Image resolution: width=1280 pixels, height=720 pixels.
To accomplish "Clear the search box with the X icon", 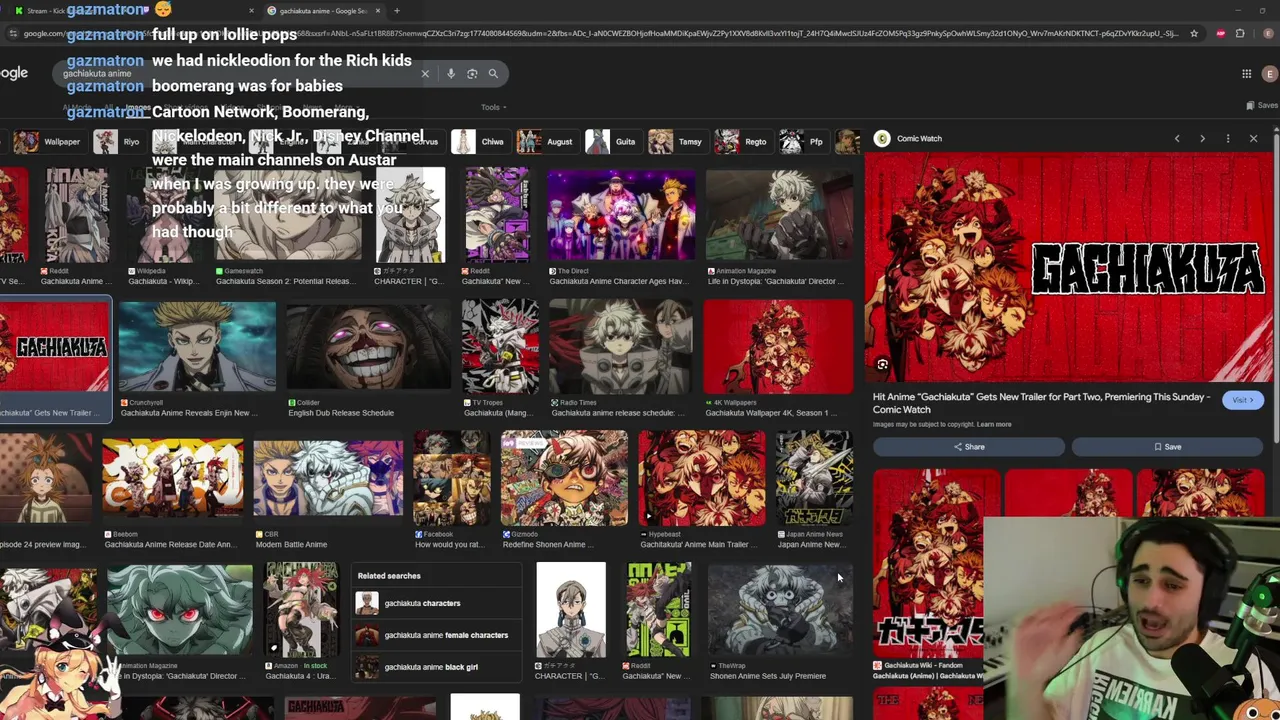I will [425, 73].
